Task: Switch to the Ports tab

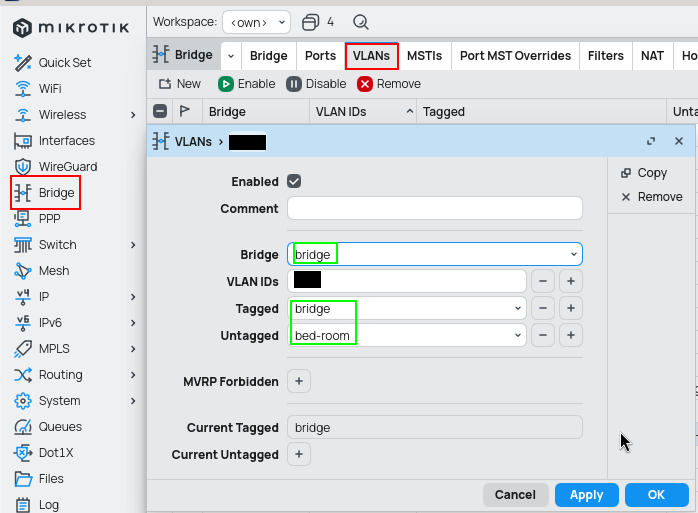Action: (x=321, y=56)
